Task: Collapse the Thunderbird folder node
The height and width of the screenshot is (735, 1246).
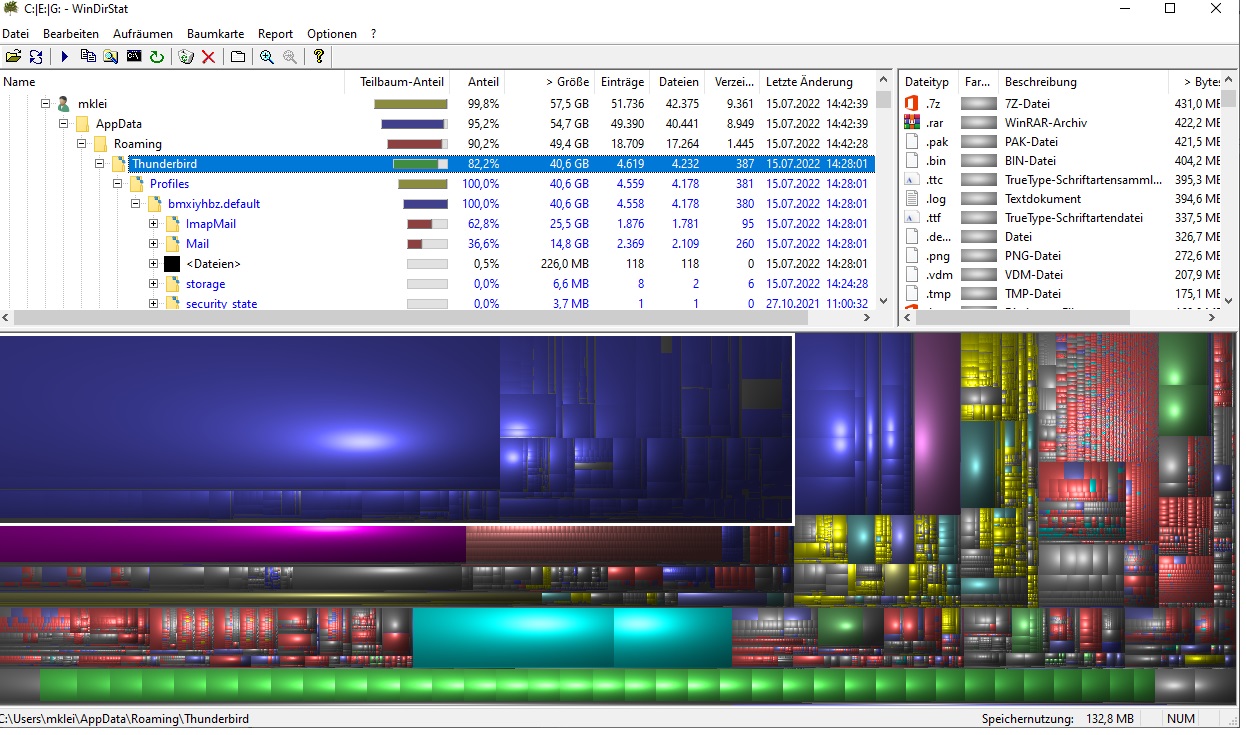Action: (x=99, y=164)
